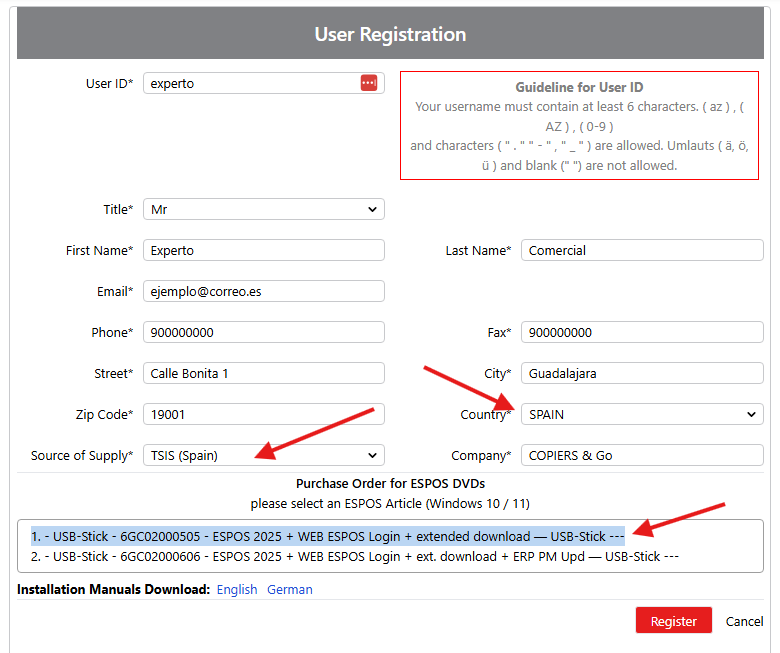Click the City input containing Guadalajara
Image resolution: width=780 pixels, height=653 pixels.
point(641,373)
